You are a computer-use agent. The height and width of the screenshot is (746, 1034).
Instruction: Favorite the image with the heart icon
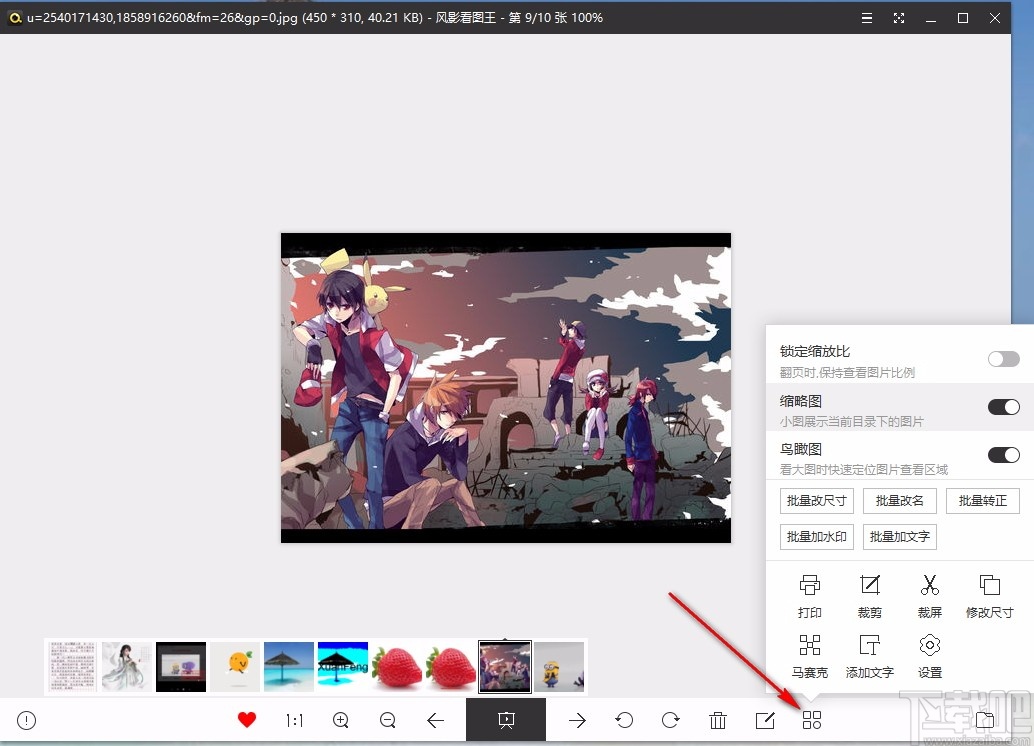pyautogui.click(x=246, y=719)
